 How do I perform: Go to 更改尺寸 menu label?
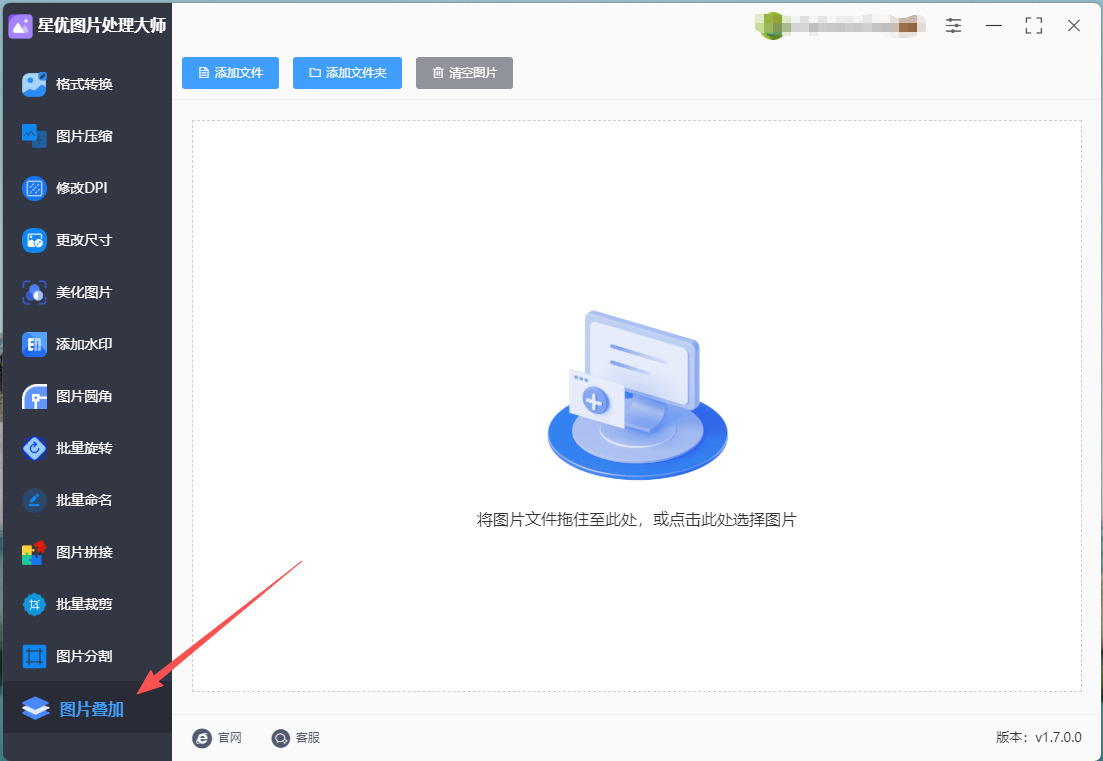coord(84,241)
